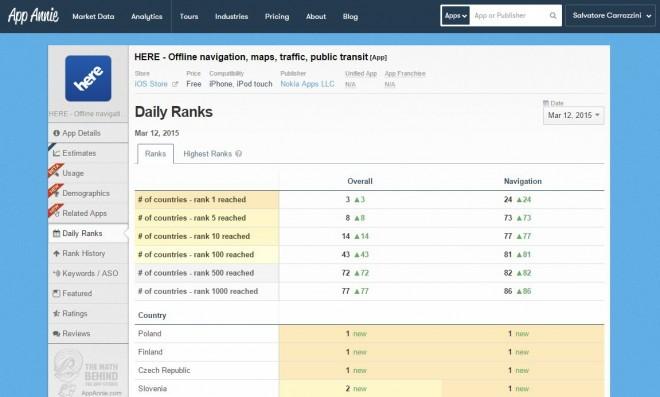Select the Poland country row

click(370, 333)
